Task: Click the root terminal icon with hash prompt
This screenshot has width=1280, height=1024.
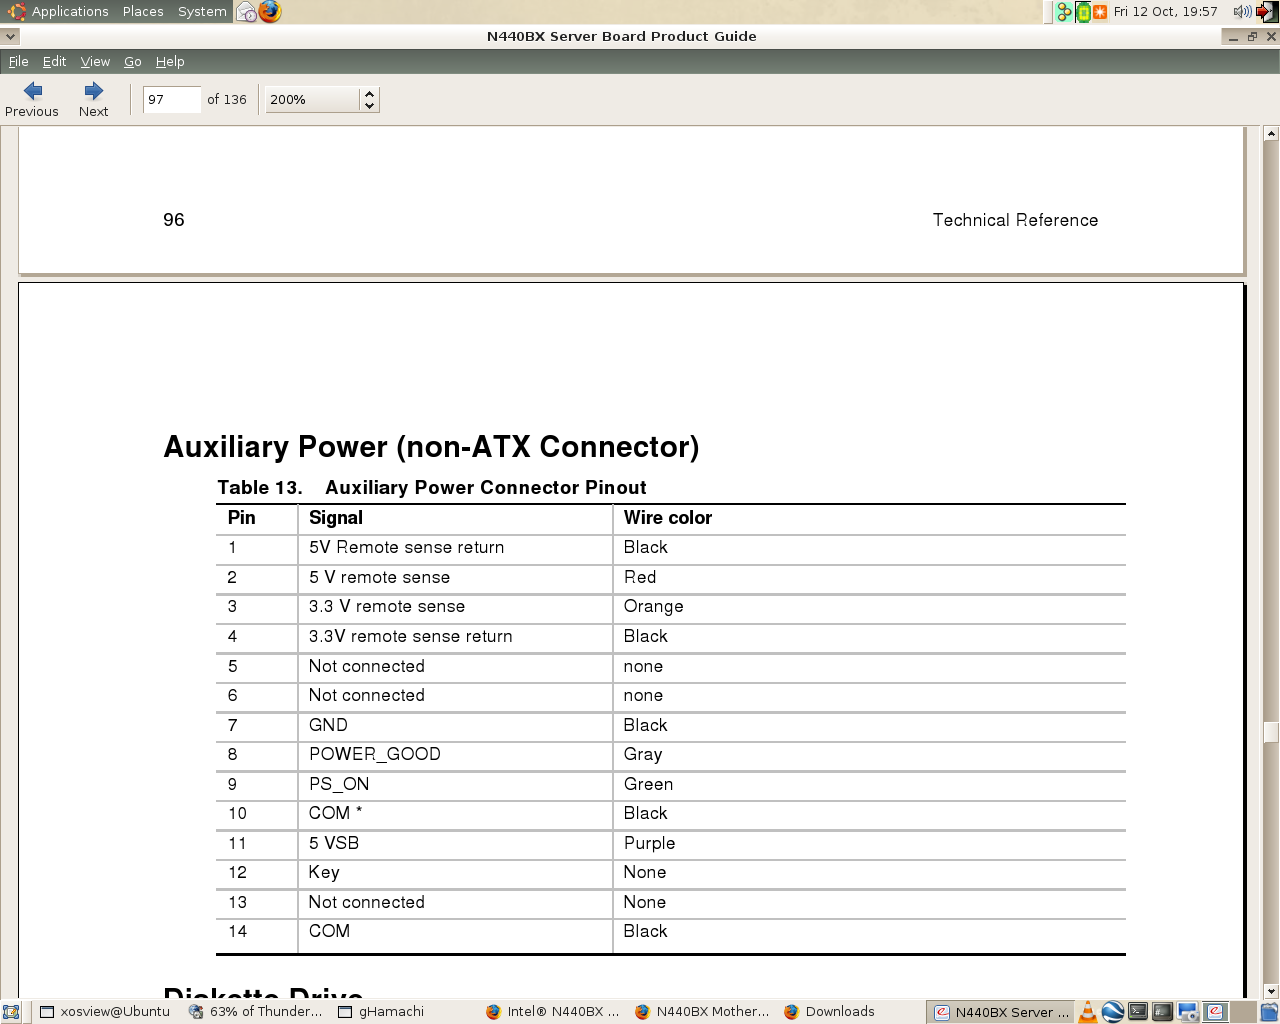Action: pos(1162,1012)
